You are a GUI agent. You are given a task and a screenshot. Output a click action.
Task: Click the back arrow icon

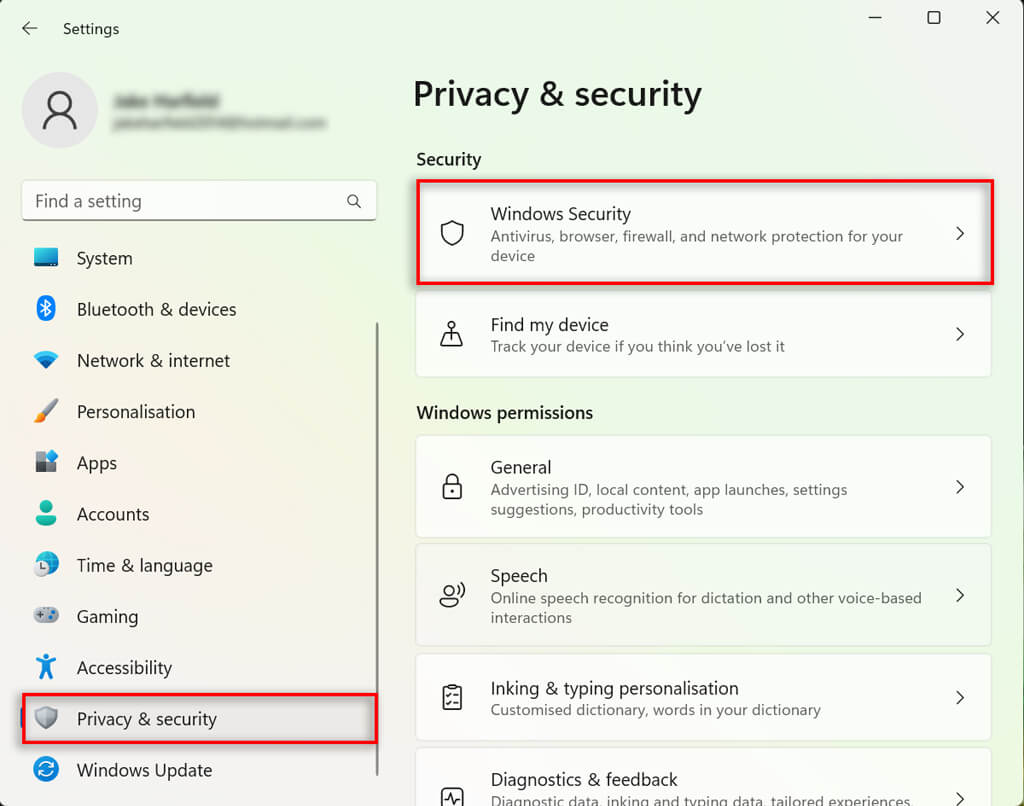point(30,29)
